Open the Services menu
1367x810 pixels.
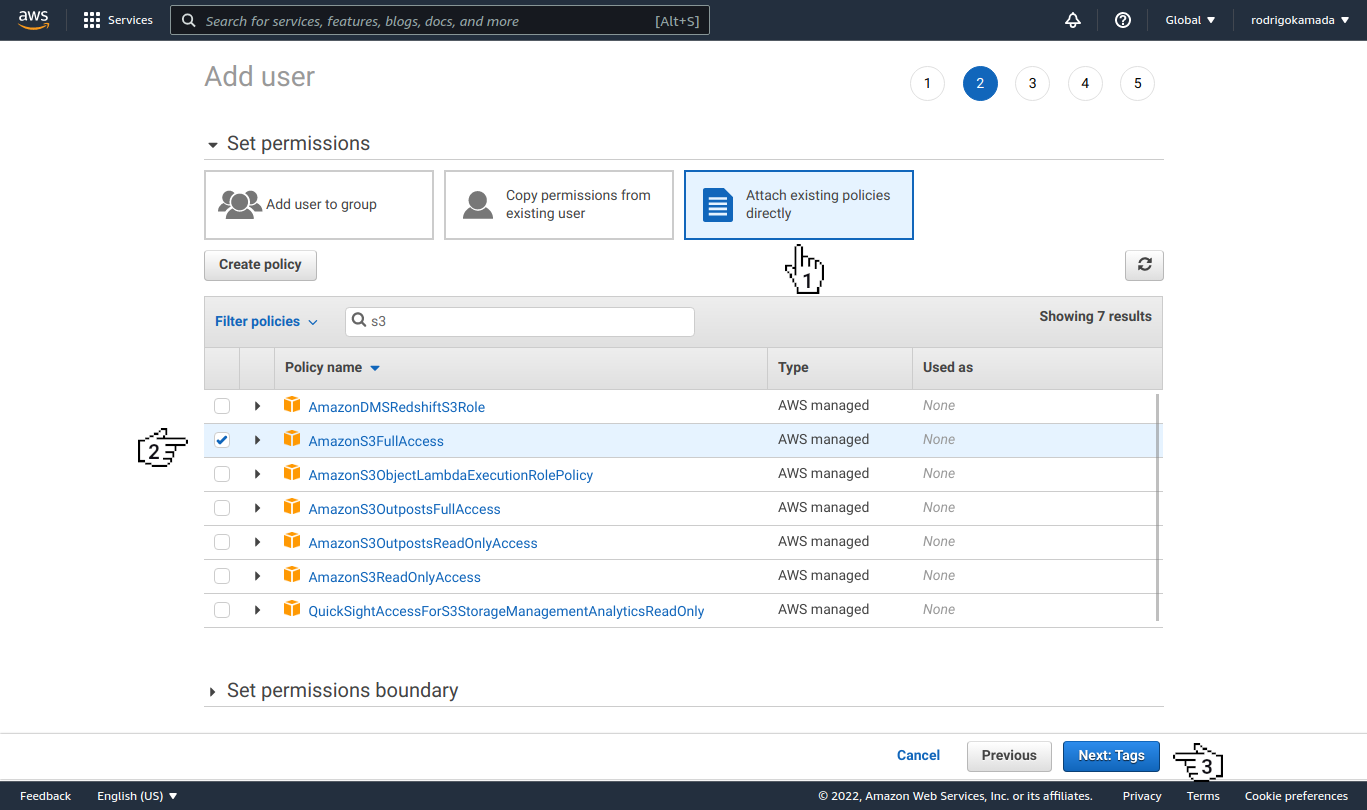point(118,19)
